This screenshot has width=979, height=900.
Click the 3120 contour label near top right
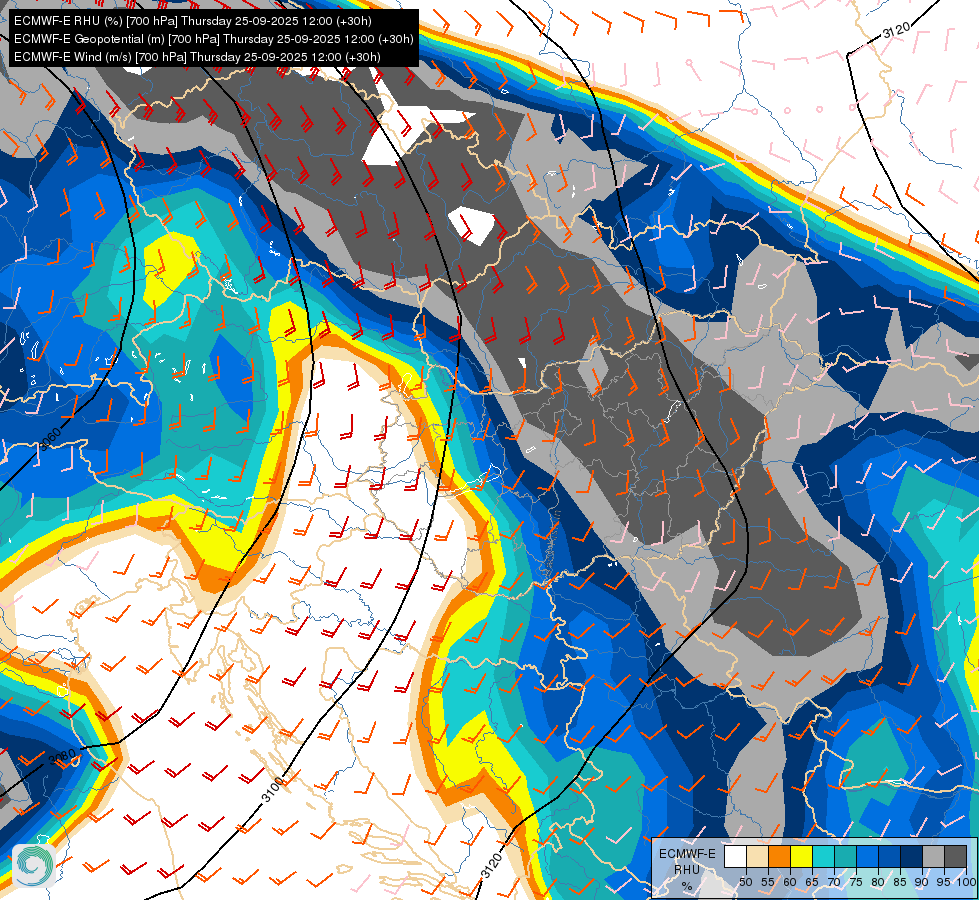[897, 29]
